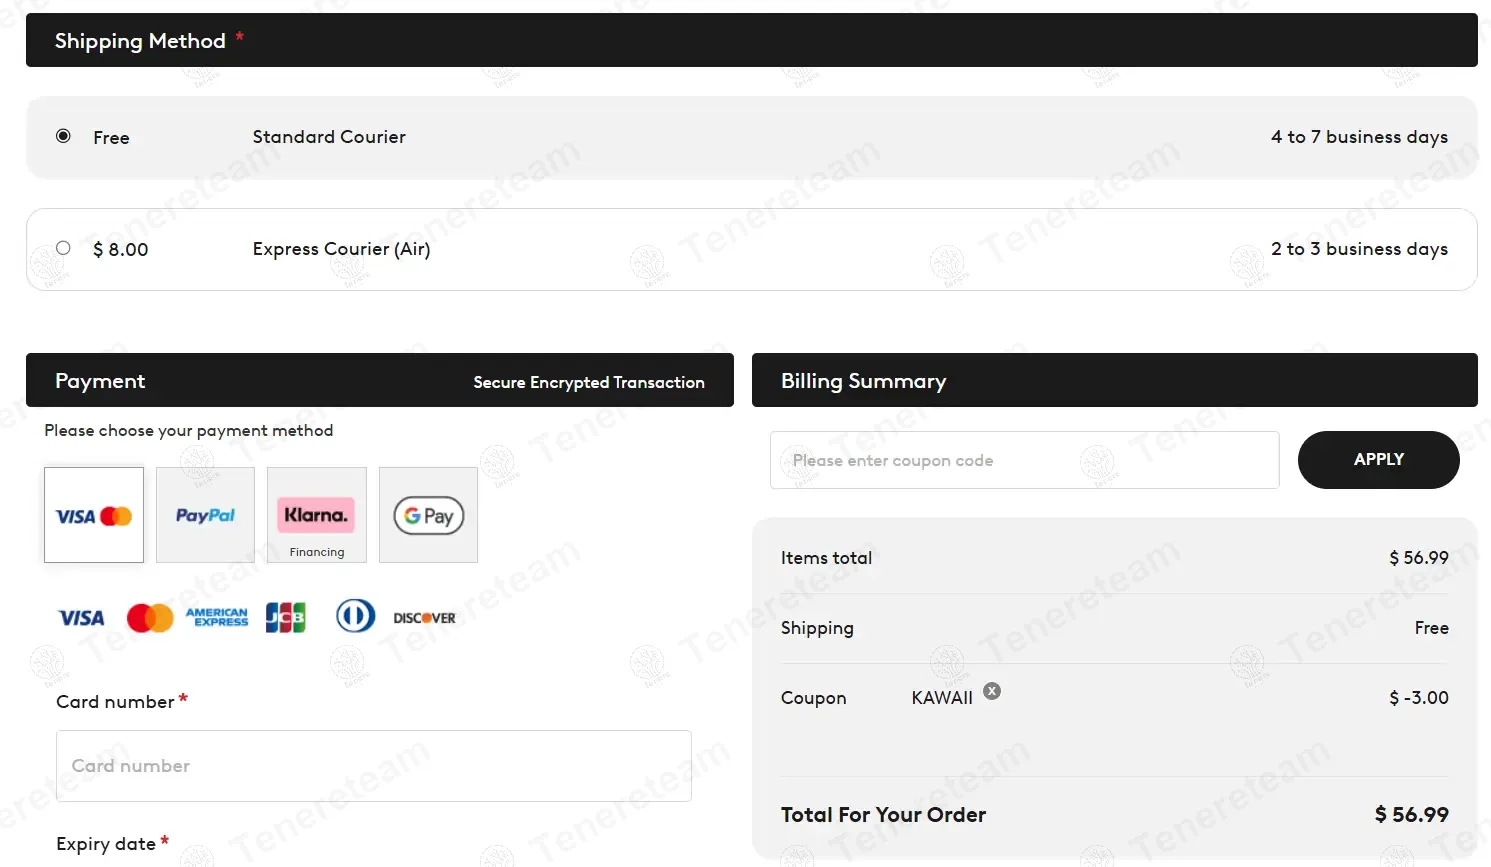This screenshot has height=867, width=1491.
Task: Click the Visa card logo
Action: (81, 618)
